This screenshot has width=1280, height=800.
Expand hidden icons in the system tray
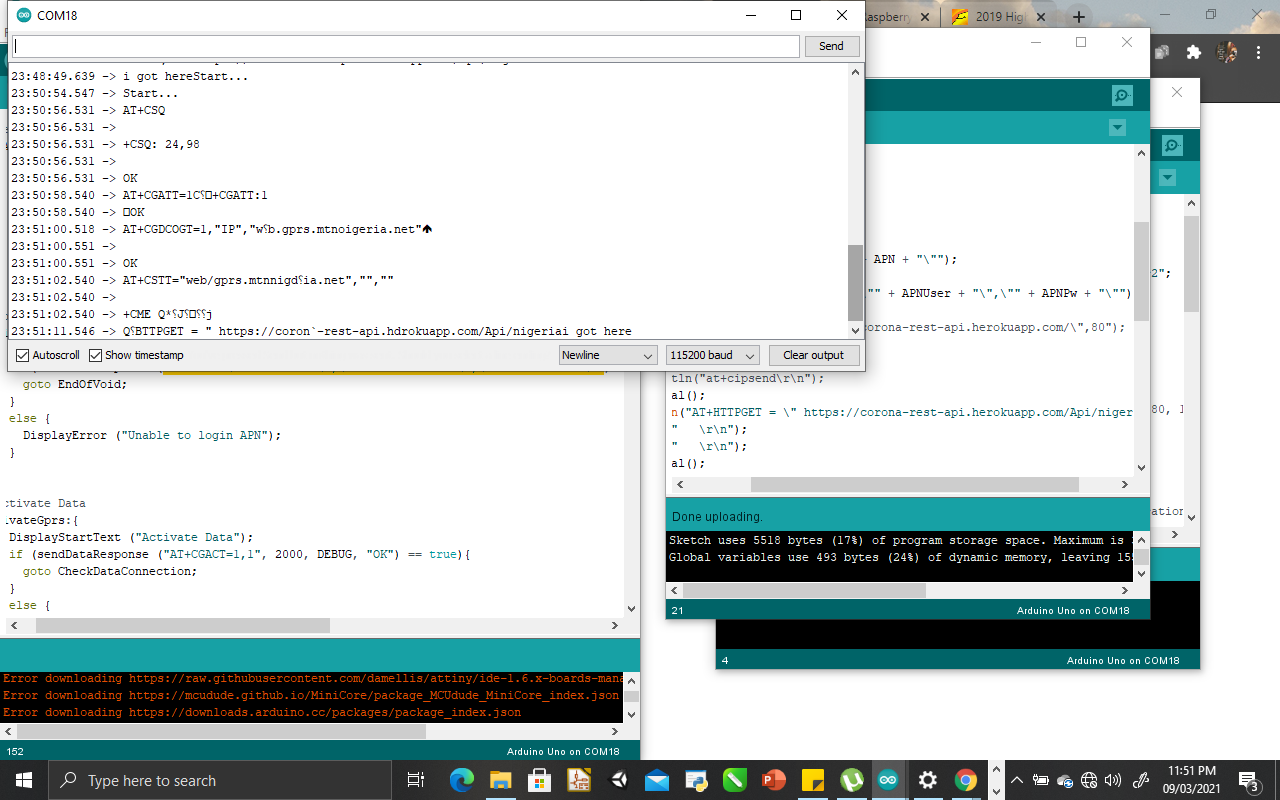pos(1017,780)
